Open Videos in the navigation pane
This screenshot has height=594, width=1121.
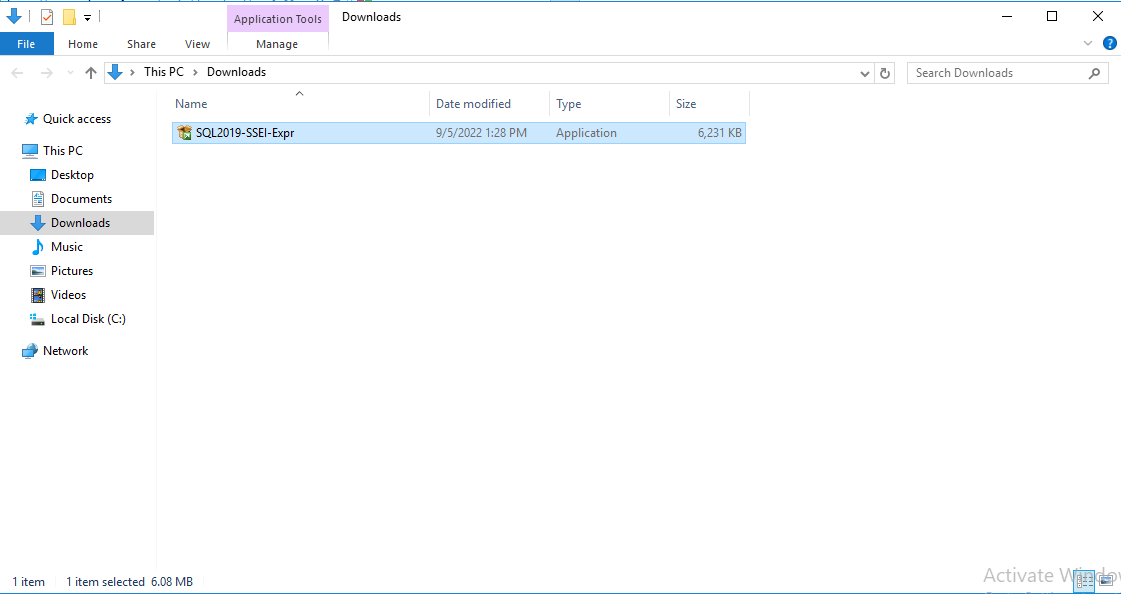click(x=68, y=294)
